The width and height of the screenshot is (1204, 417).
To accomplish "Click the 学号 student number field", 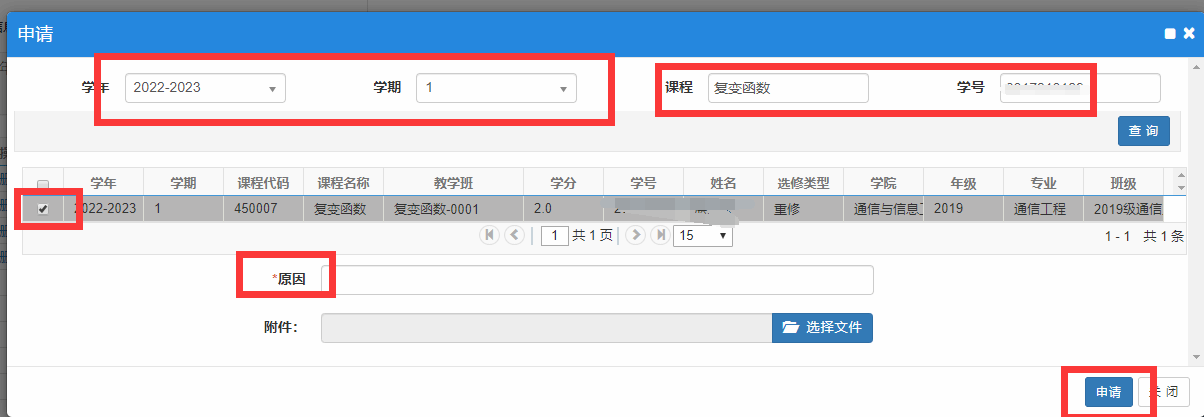I will click(1080, 88).
